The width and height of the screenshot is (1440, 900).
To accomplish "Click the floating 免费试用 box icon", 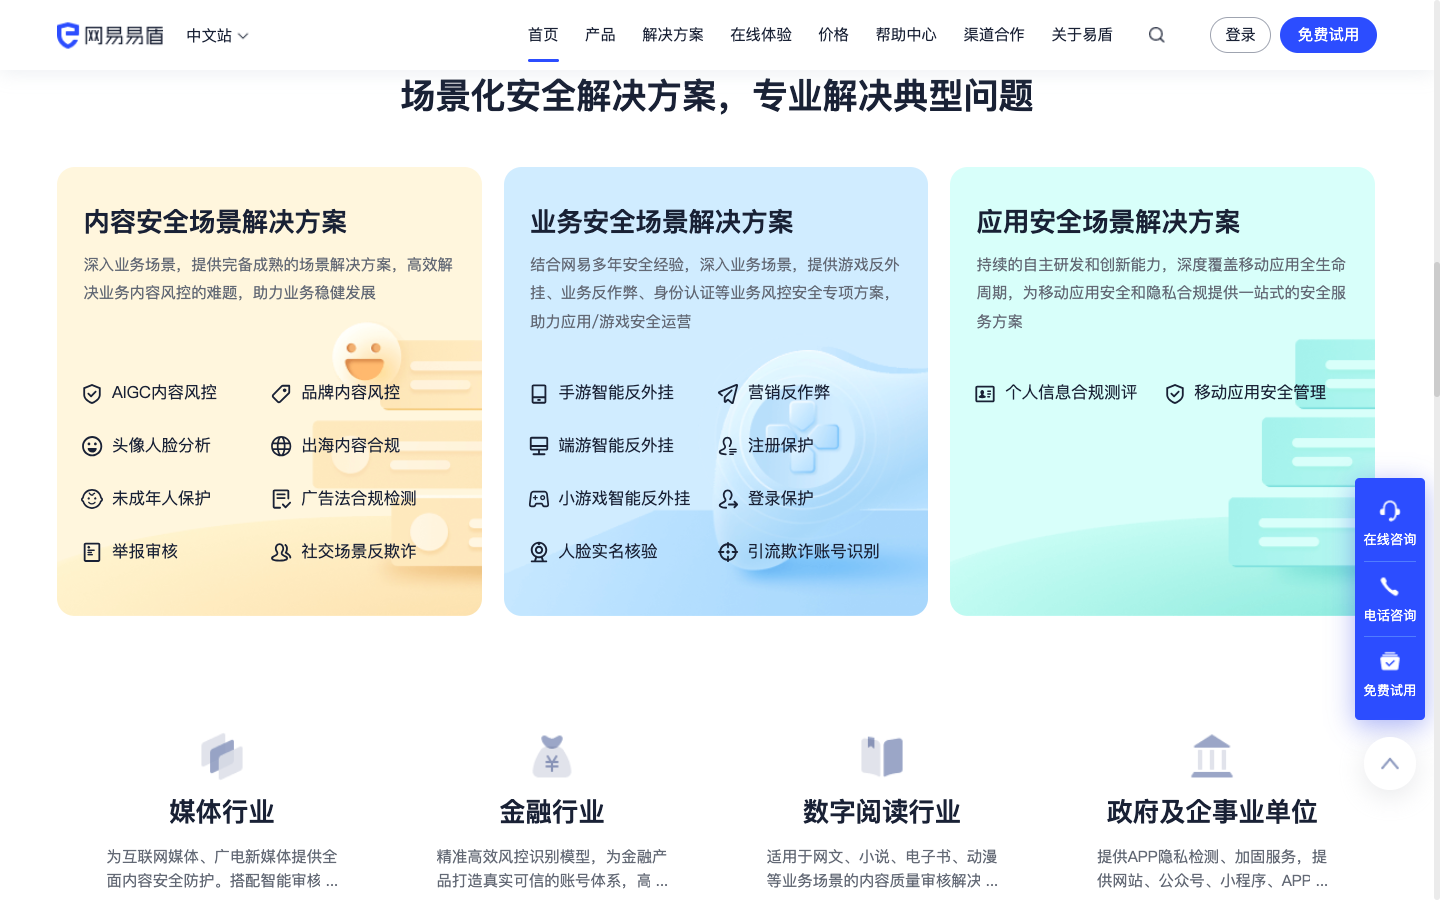I will pos(1390,662).
